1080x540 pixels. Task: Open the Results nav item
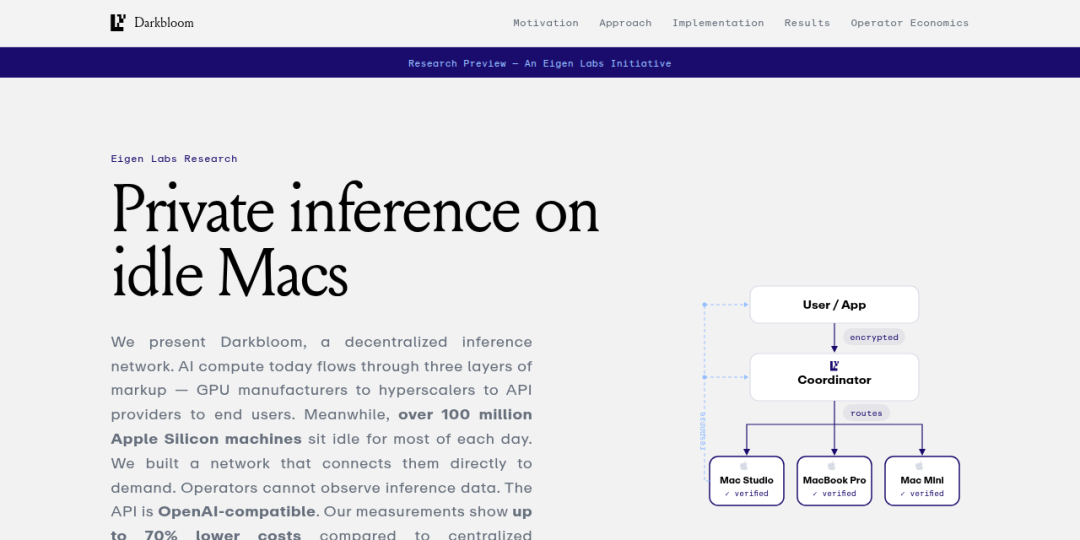coord(807,23)
